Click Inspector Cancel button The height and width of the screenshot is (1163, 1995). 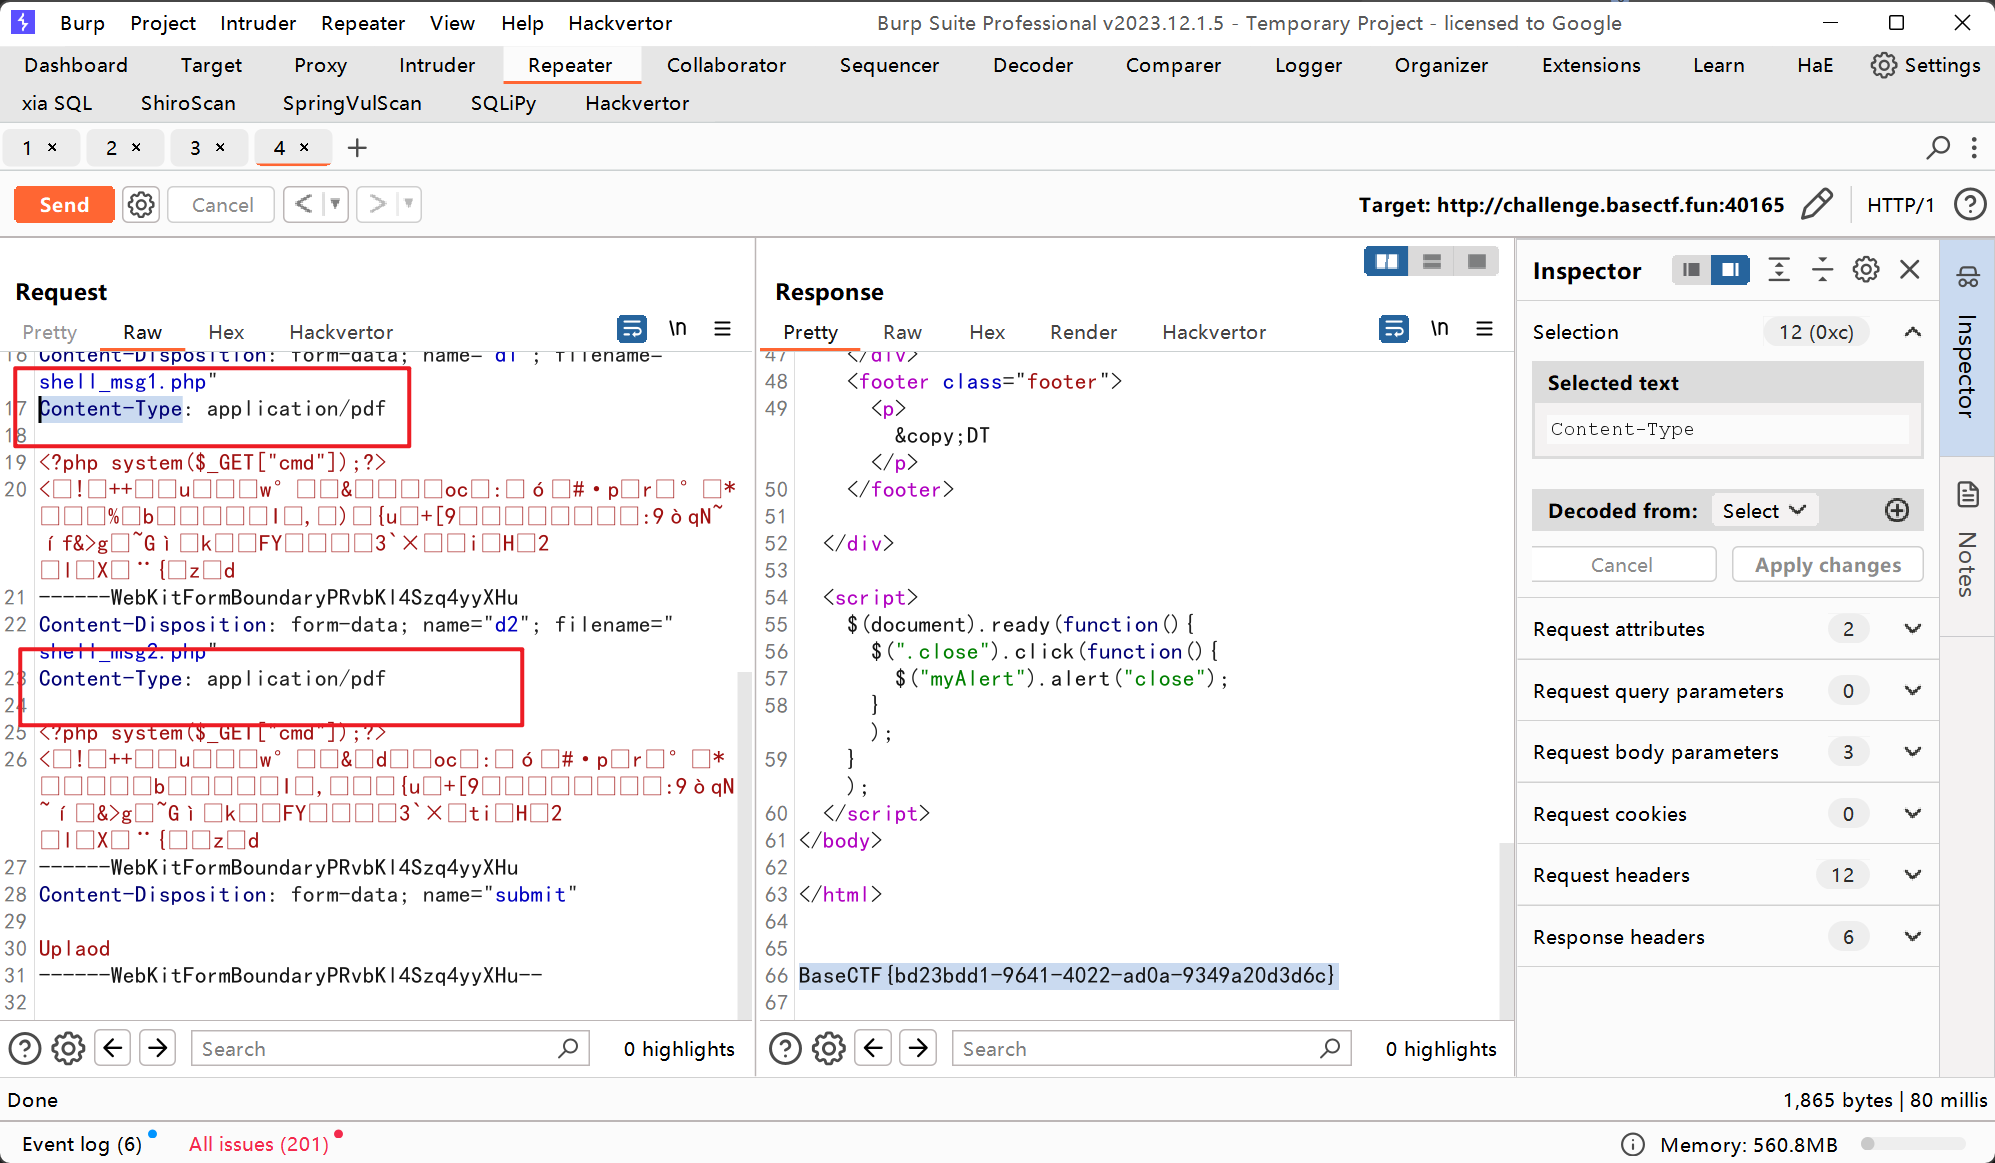(x=1622, y=565)
